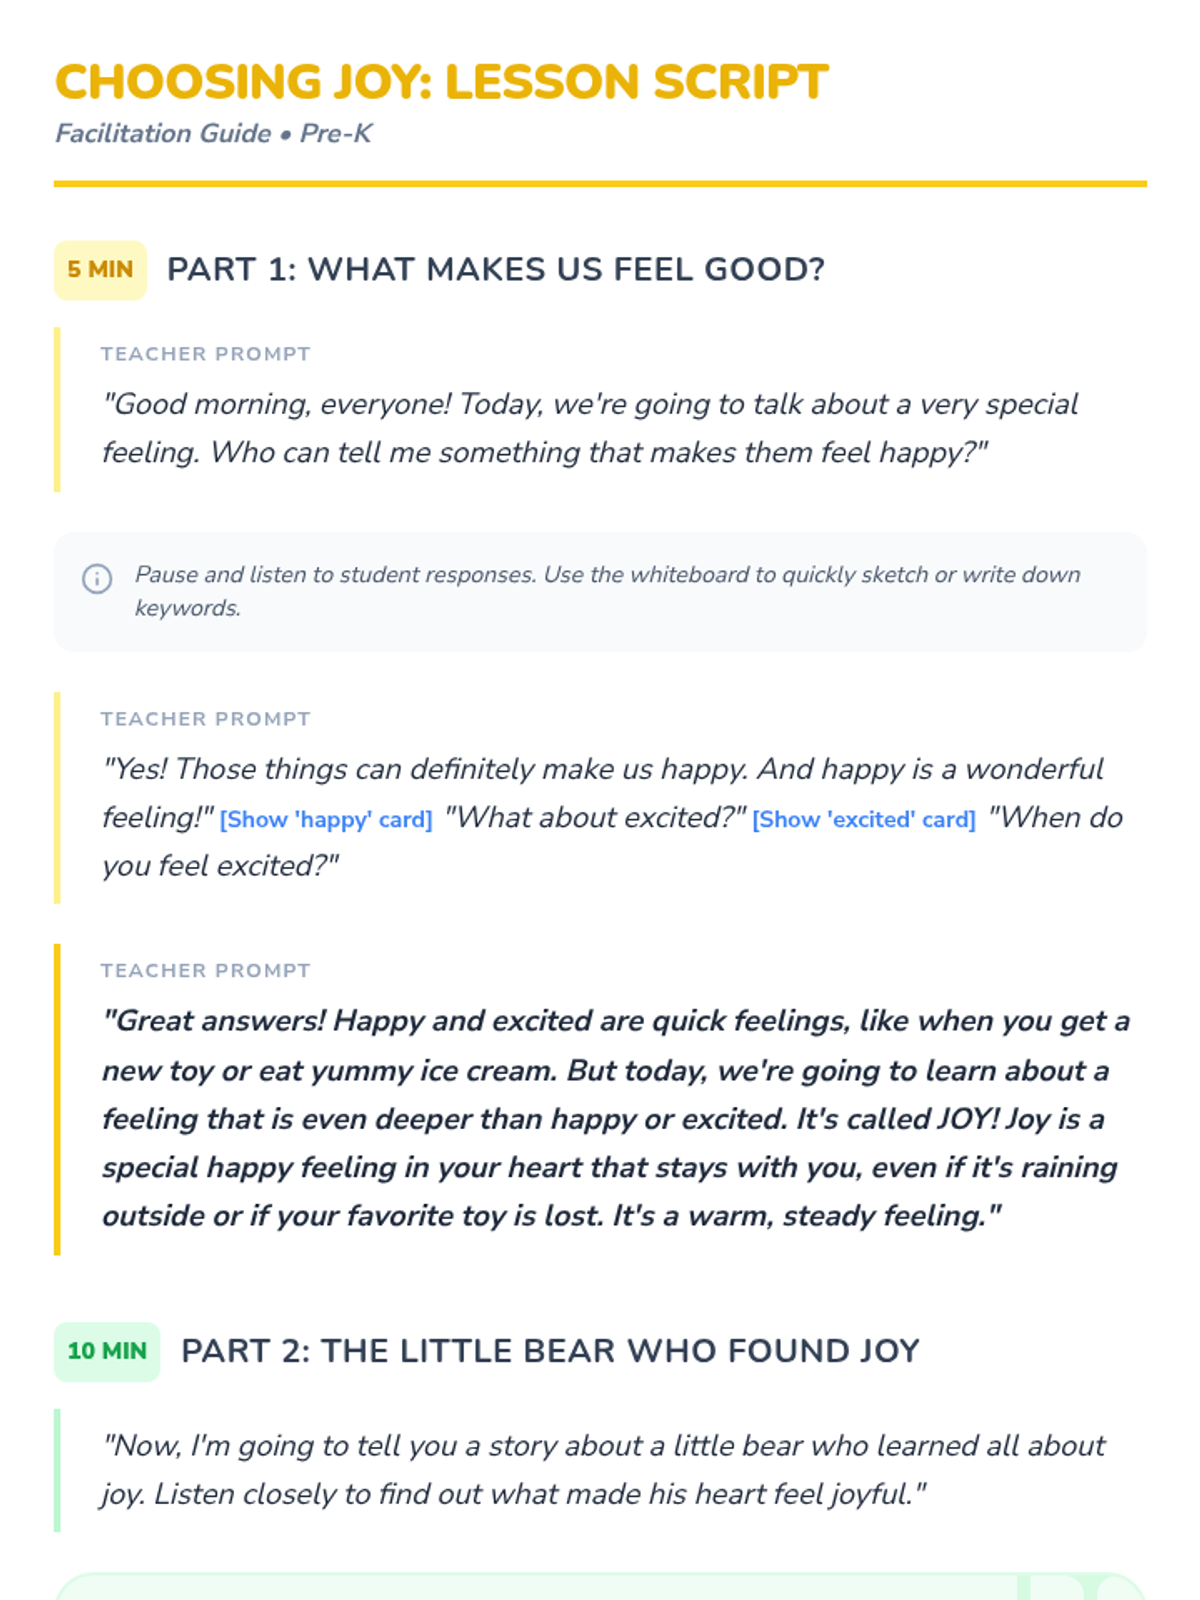Open the Show 'excited' card cue
The image size is (1200, 1600).
(864, 820)
